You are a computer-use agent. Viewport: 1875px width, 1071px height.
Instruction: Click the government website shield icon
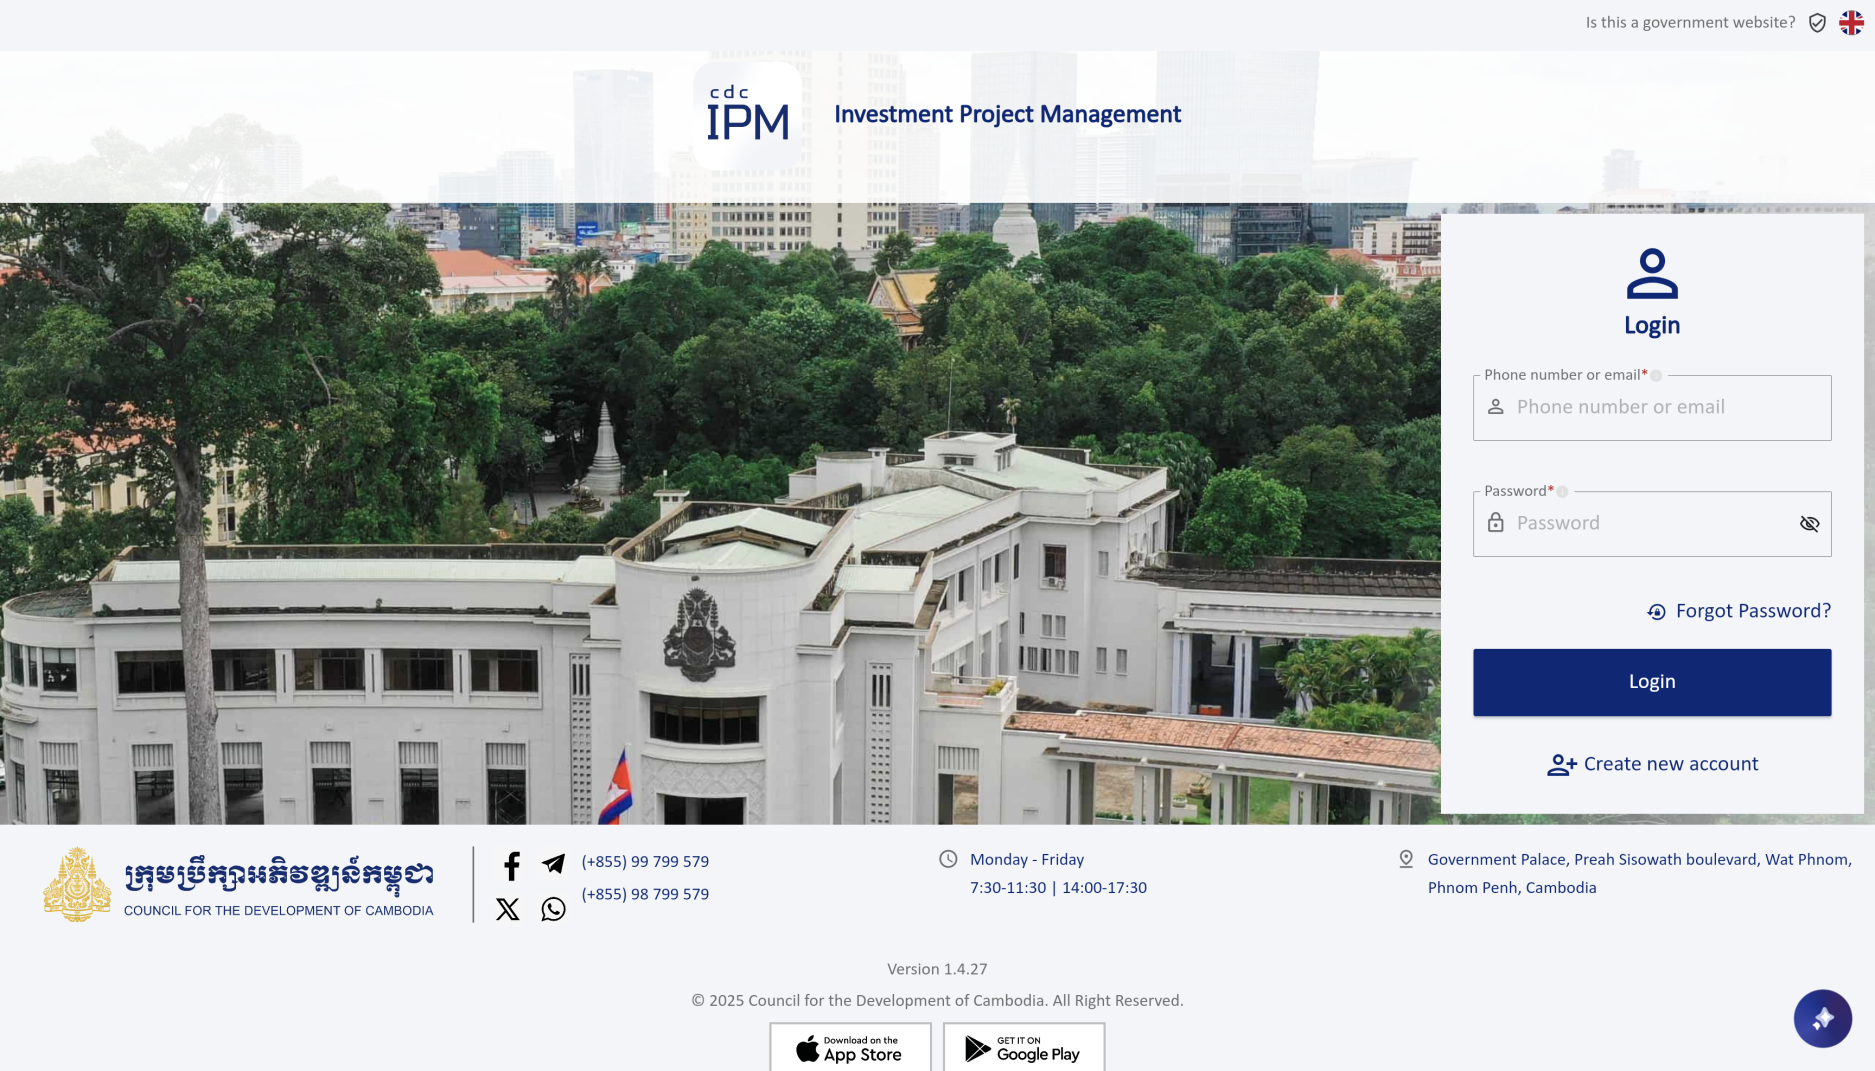(1817, 23)
